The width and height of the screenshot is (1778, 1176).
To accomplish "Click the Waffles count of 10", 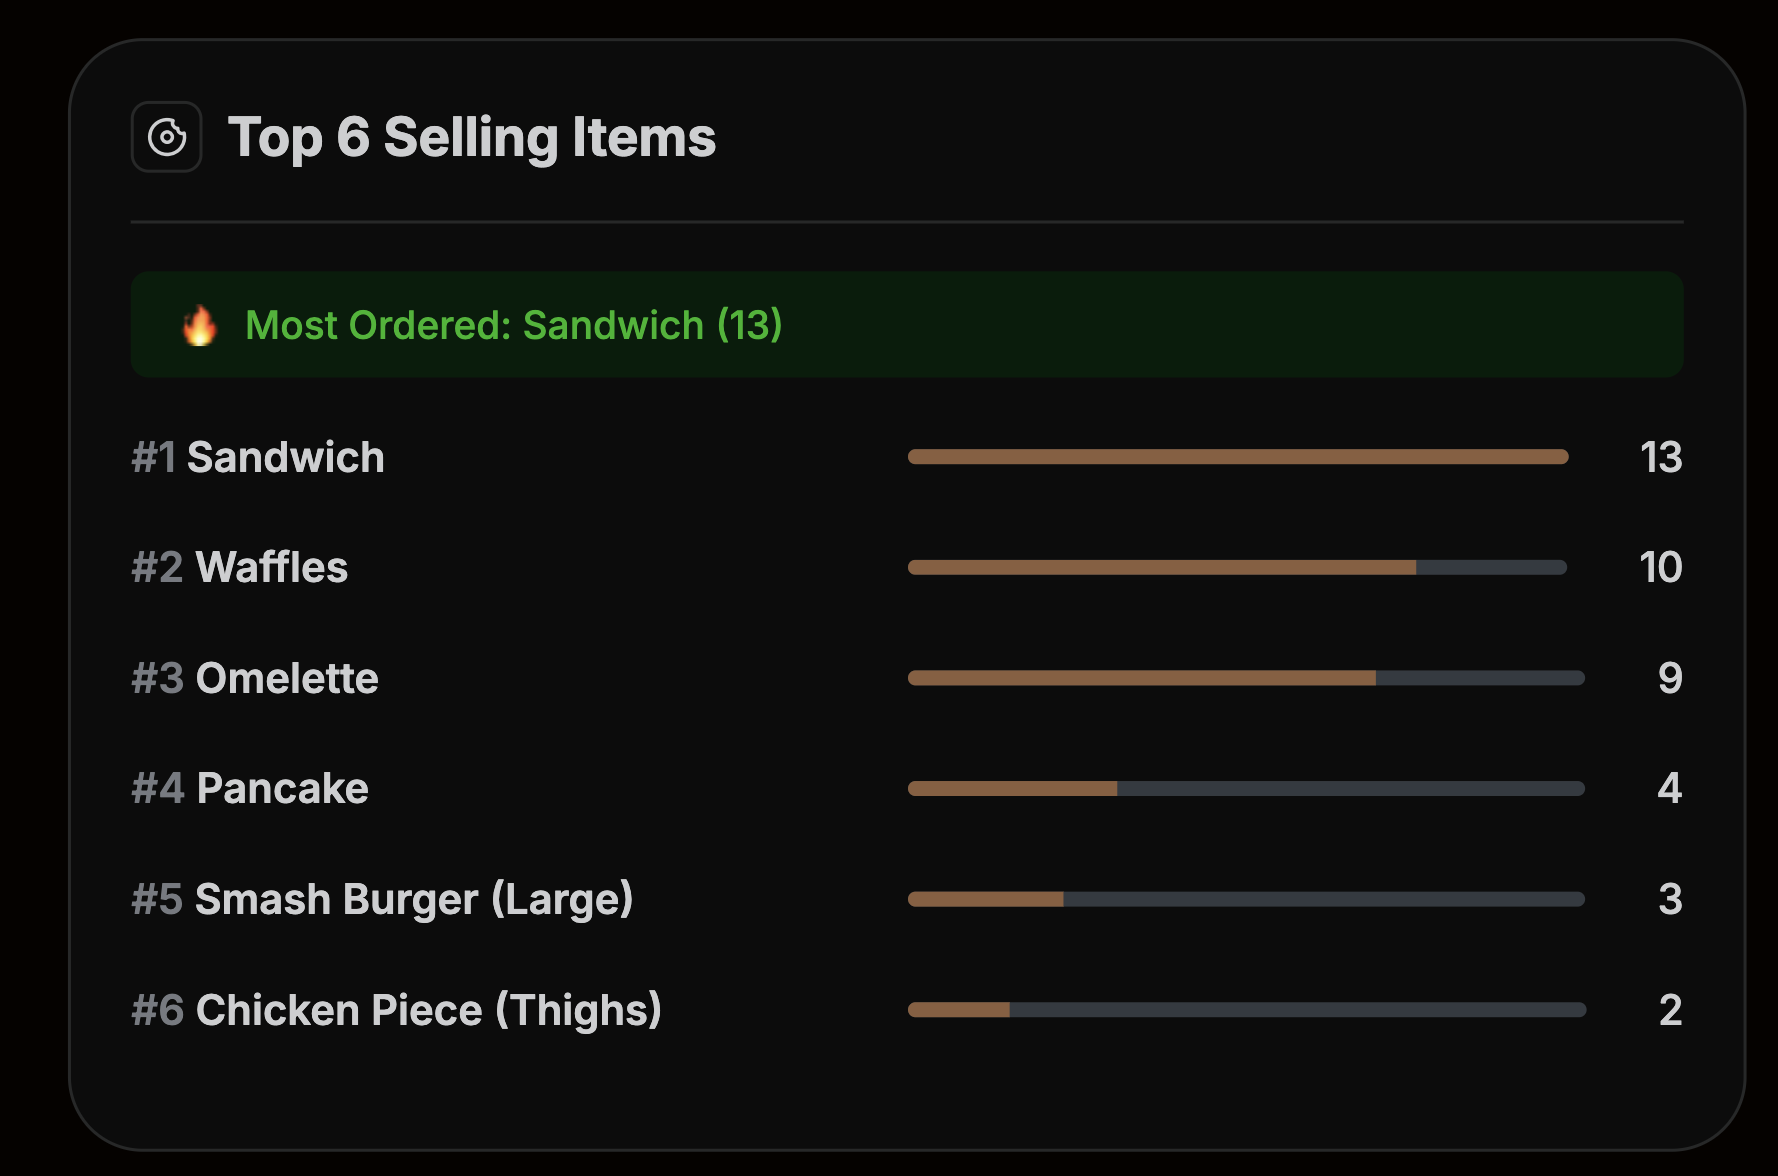I will [x=1661, y=568].
